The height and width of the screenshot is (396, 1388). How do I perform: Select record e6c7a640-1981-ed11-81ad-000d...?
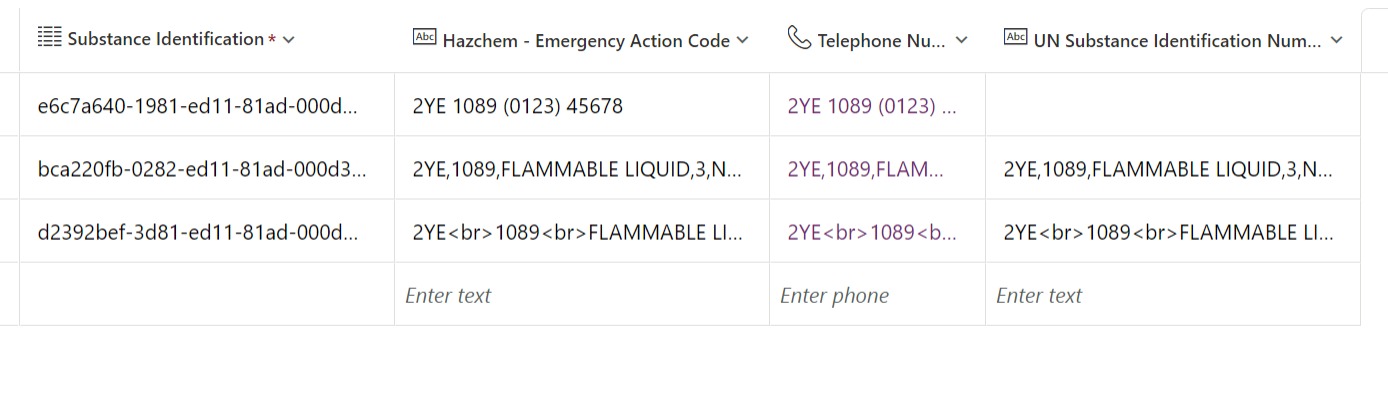coord(197,105)
